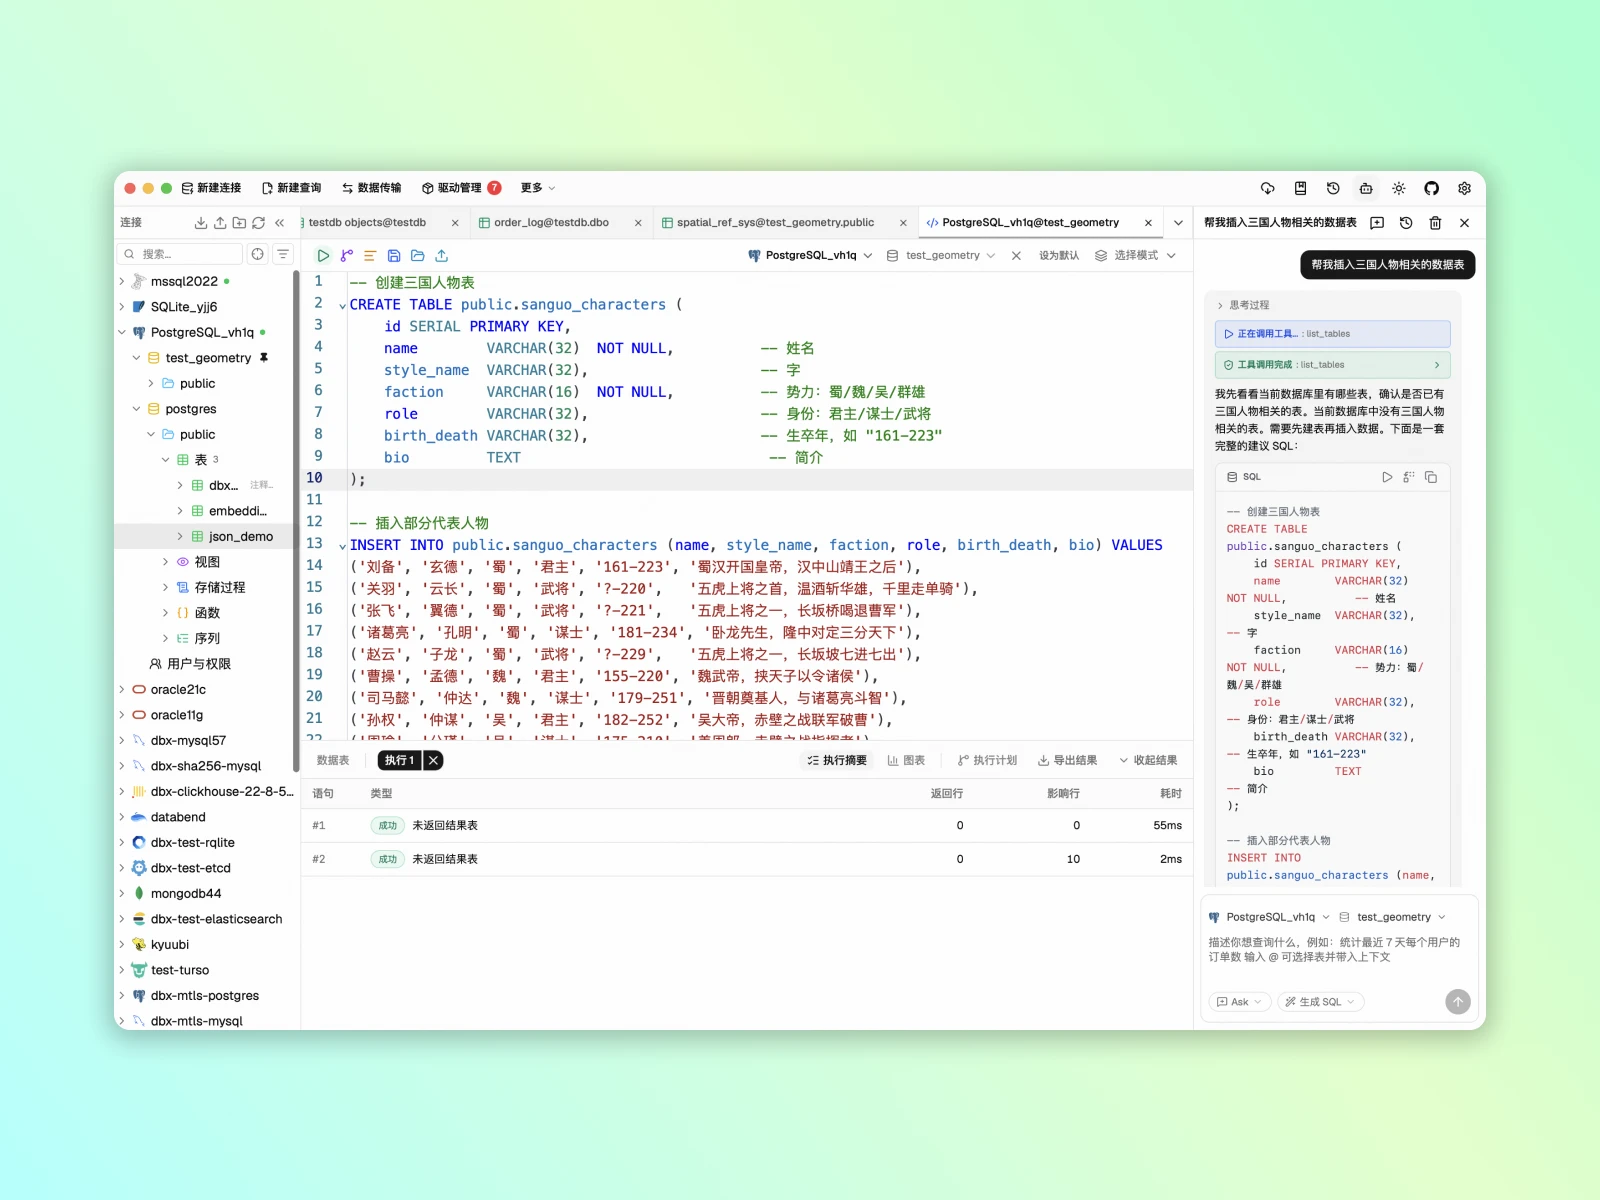Switch to the spatial_ref_sys@test_geometry.public tab

tap(775, 223)
